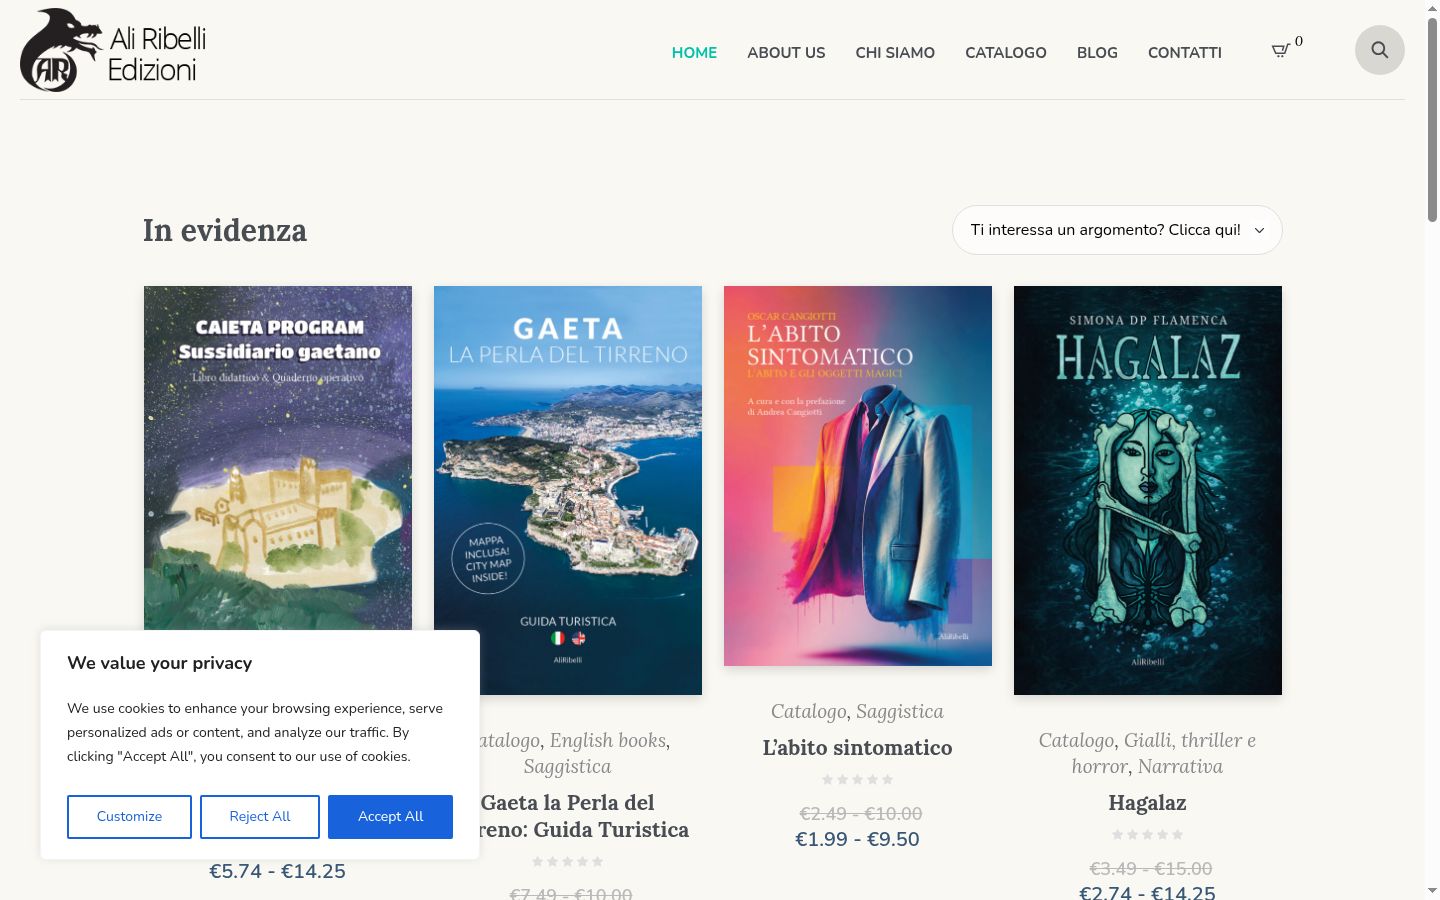Open the L'abito sintomatico book cover
This screenshot has height=900, width=1440.
(x=858, y=476)
